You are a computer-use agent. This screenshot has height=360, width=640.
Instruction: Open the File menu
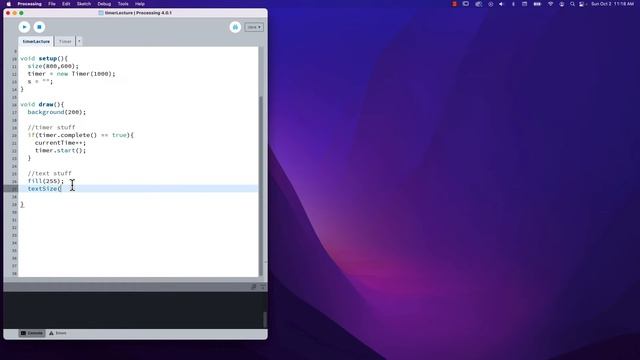tap(52, 4)
